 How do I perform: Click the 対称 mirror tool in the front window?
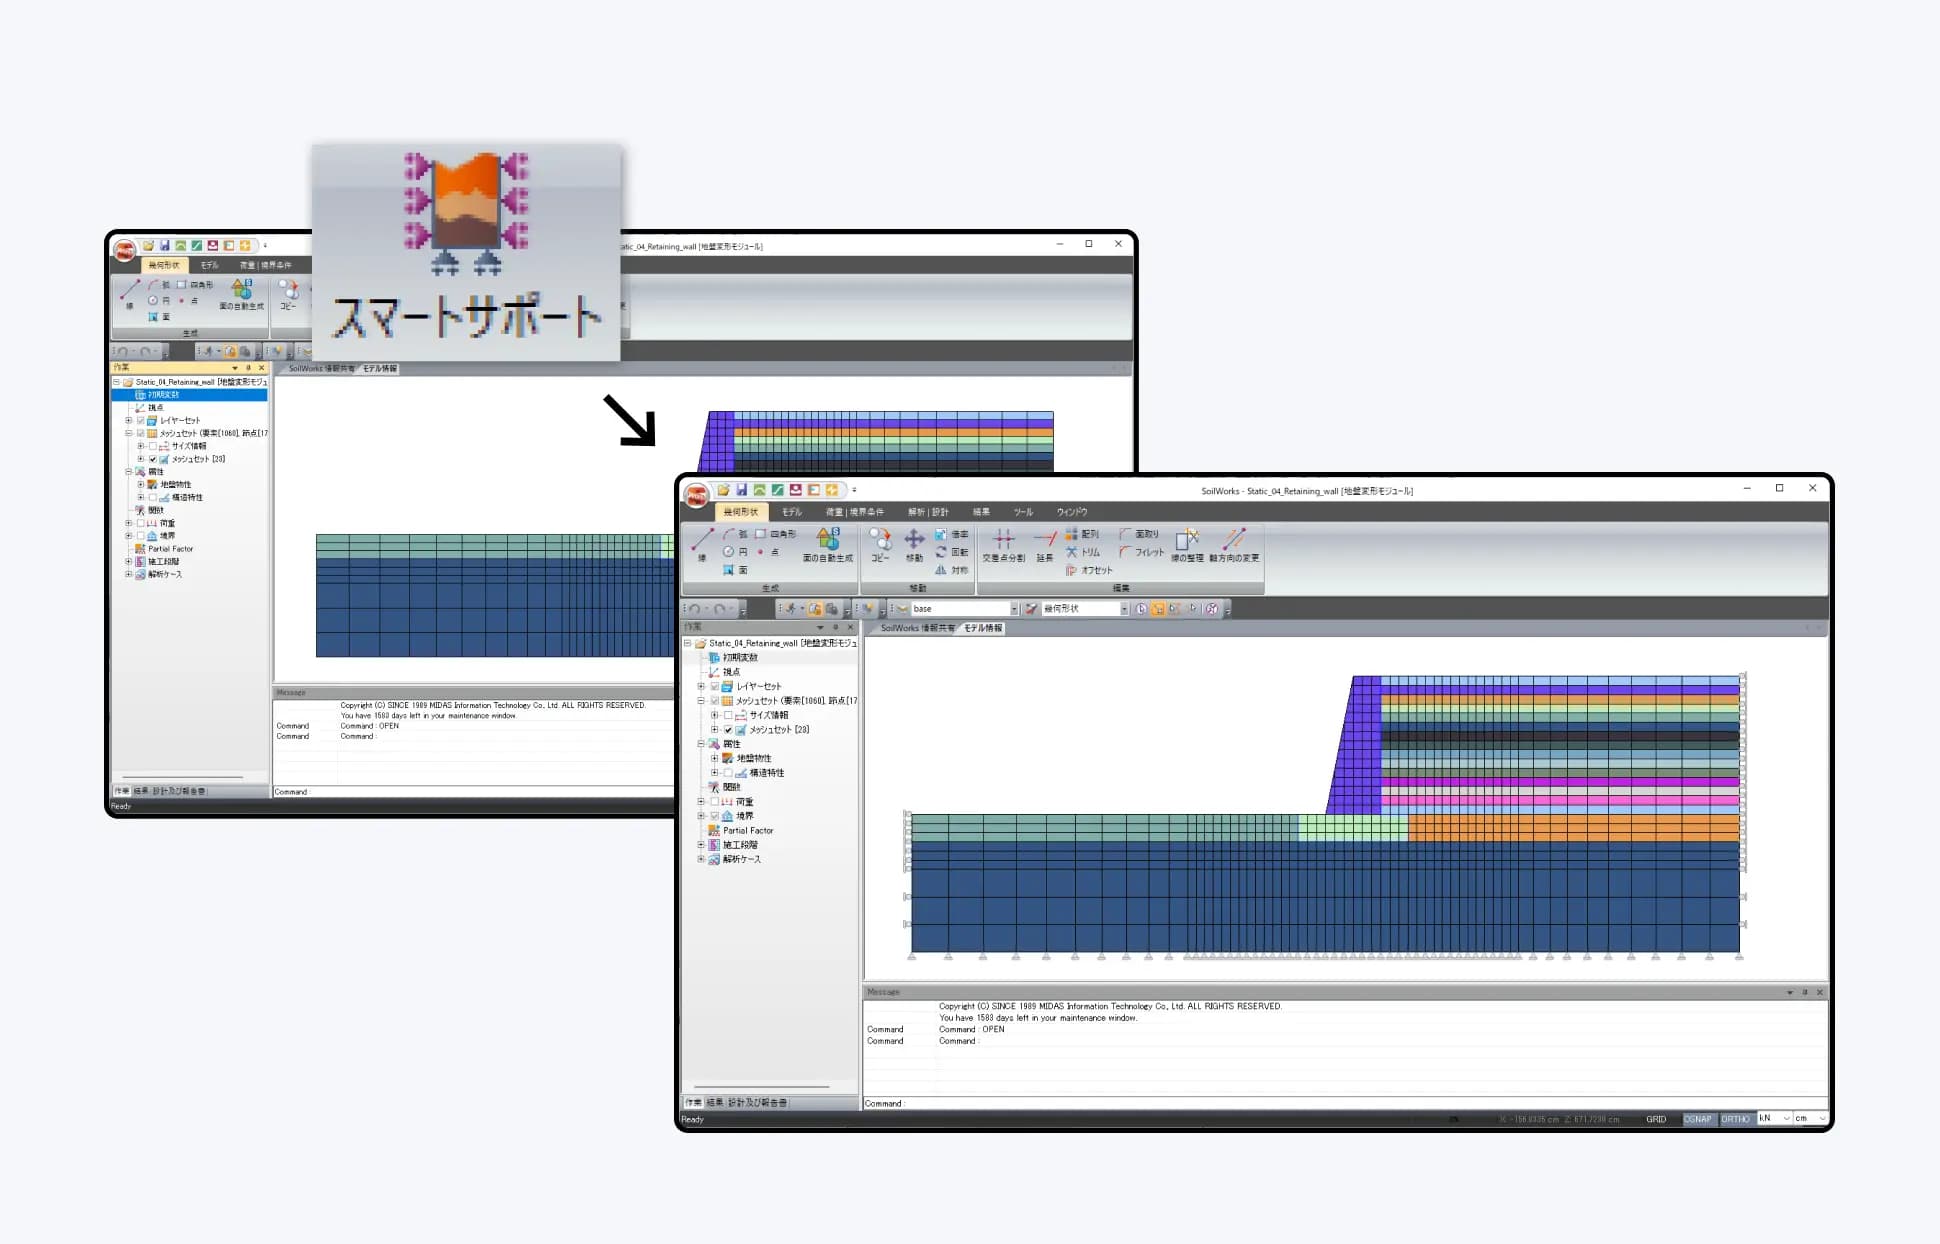tap(952, 570)
